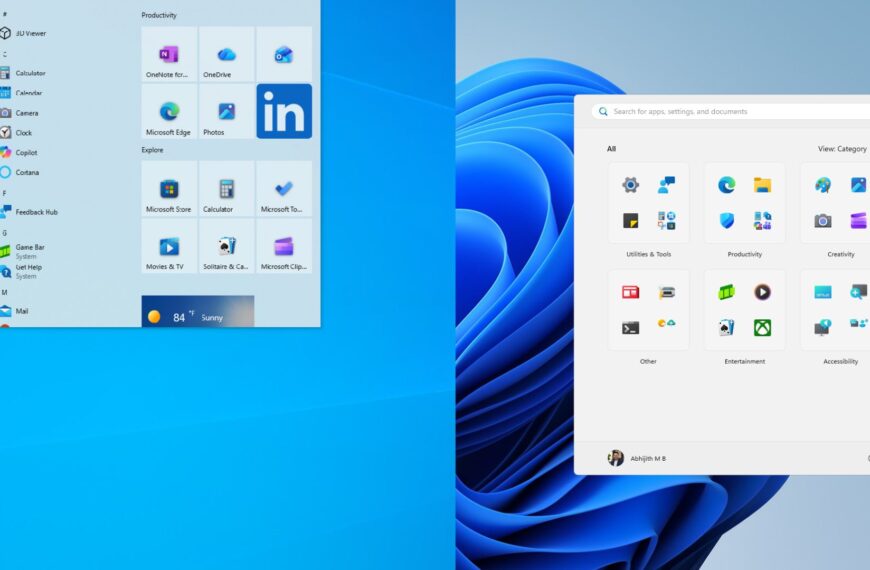This screenshot has height=570, width=870.
Task: Launch Microsoft Edge tile
Action: tap(169, 111)
